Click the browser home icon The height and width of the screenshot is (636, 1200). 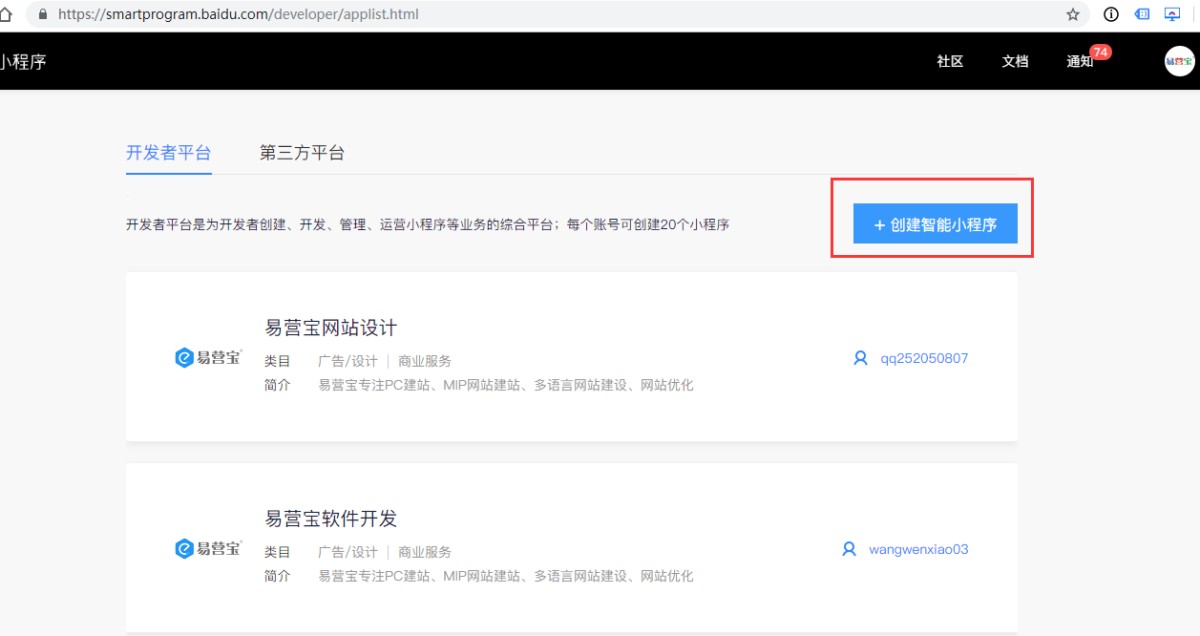[5, 14]
